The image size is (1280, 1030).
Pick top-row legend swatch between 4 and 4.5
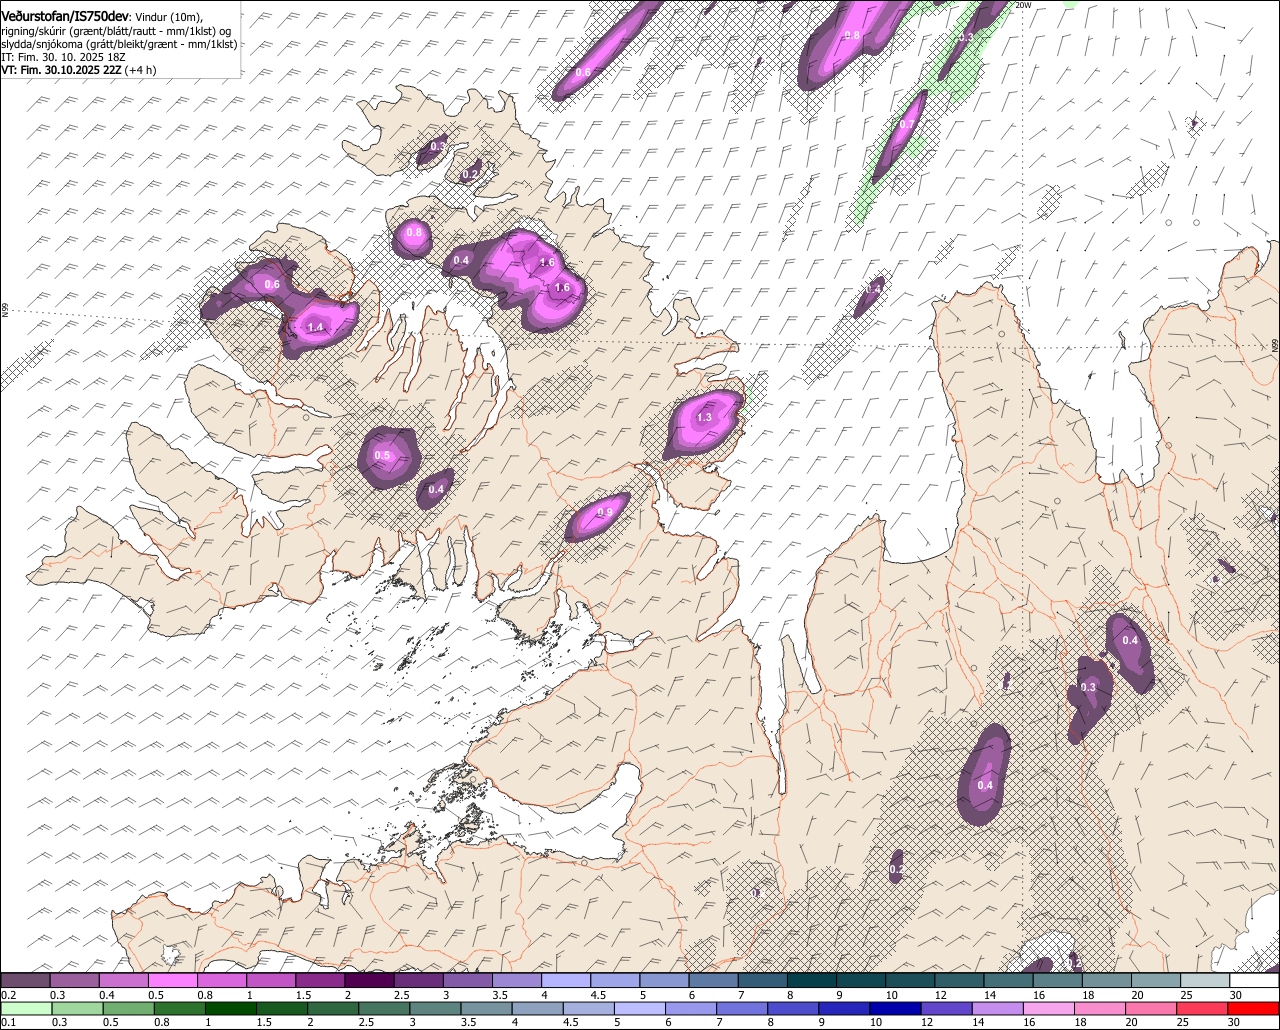coord(566,980)
